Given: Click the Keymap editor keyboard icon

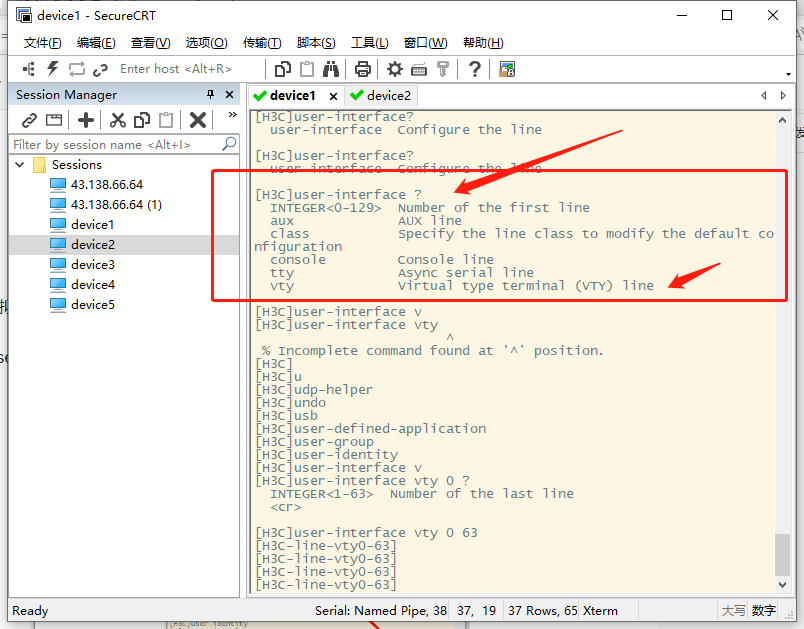Looking at the screenshot, I should click(419, 69).
